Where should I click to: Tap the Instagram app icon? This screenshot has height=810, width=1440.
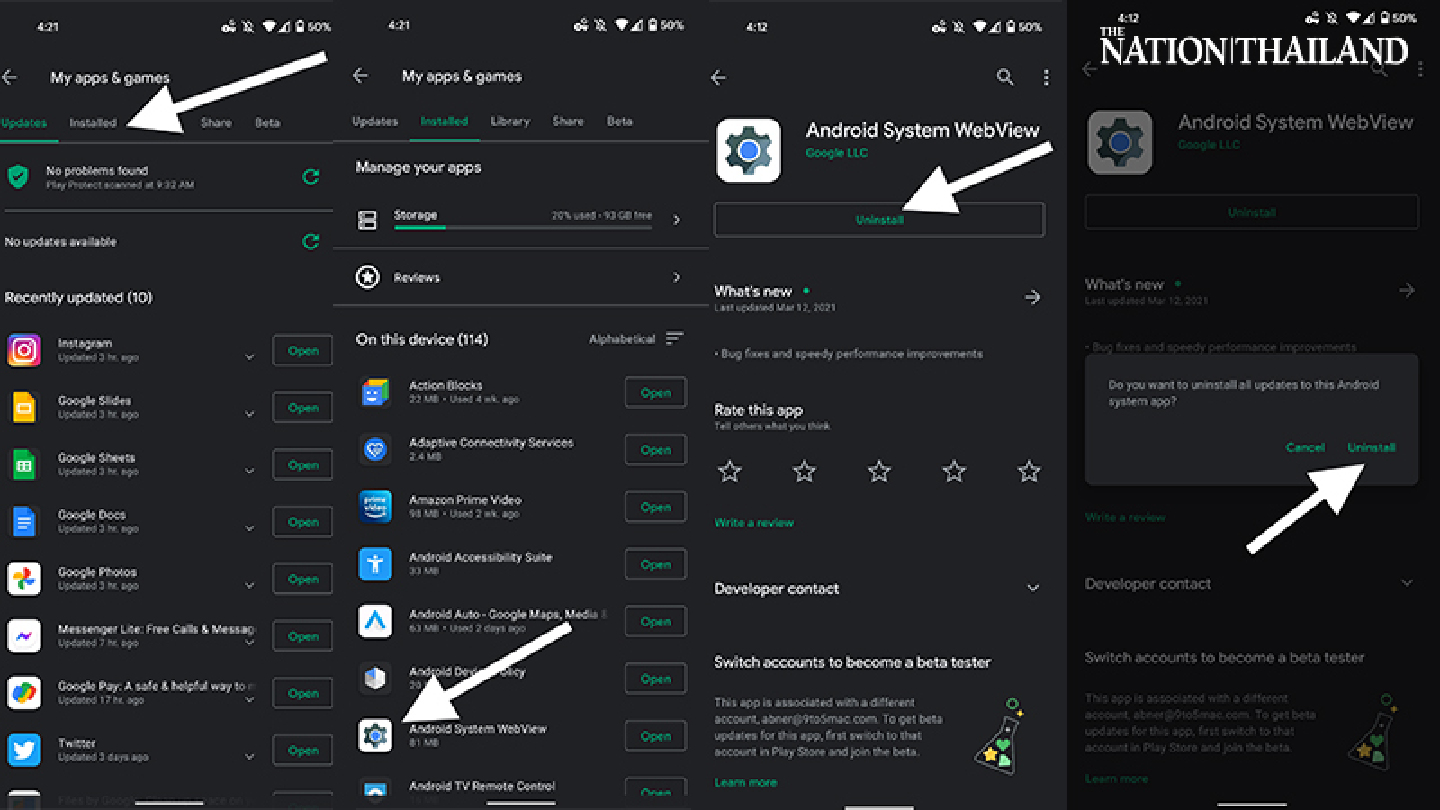24,350
